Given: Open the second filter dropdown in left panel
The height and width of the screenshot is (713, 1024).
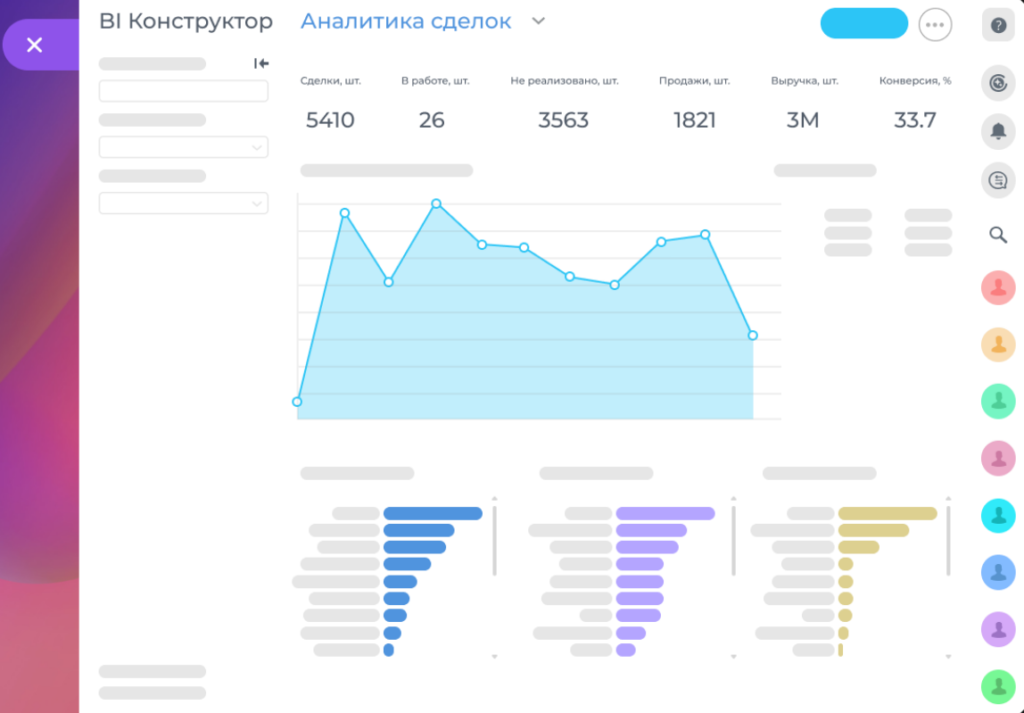Looking at the screenshot, I should (x=184, y=203).
